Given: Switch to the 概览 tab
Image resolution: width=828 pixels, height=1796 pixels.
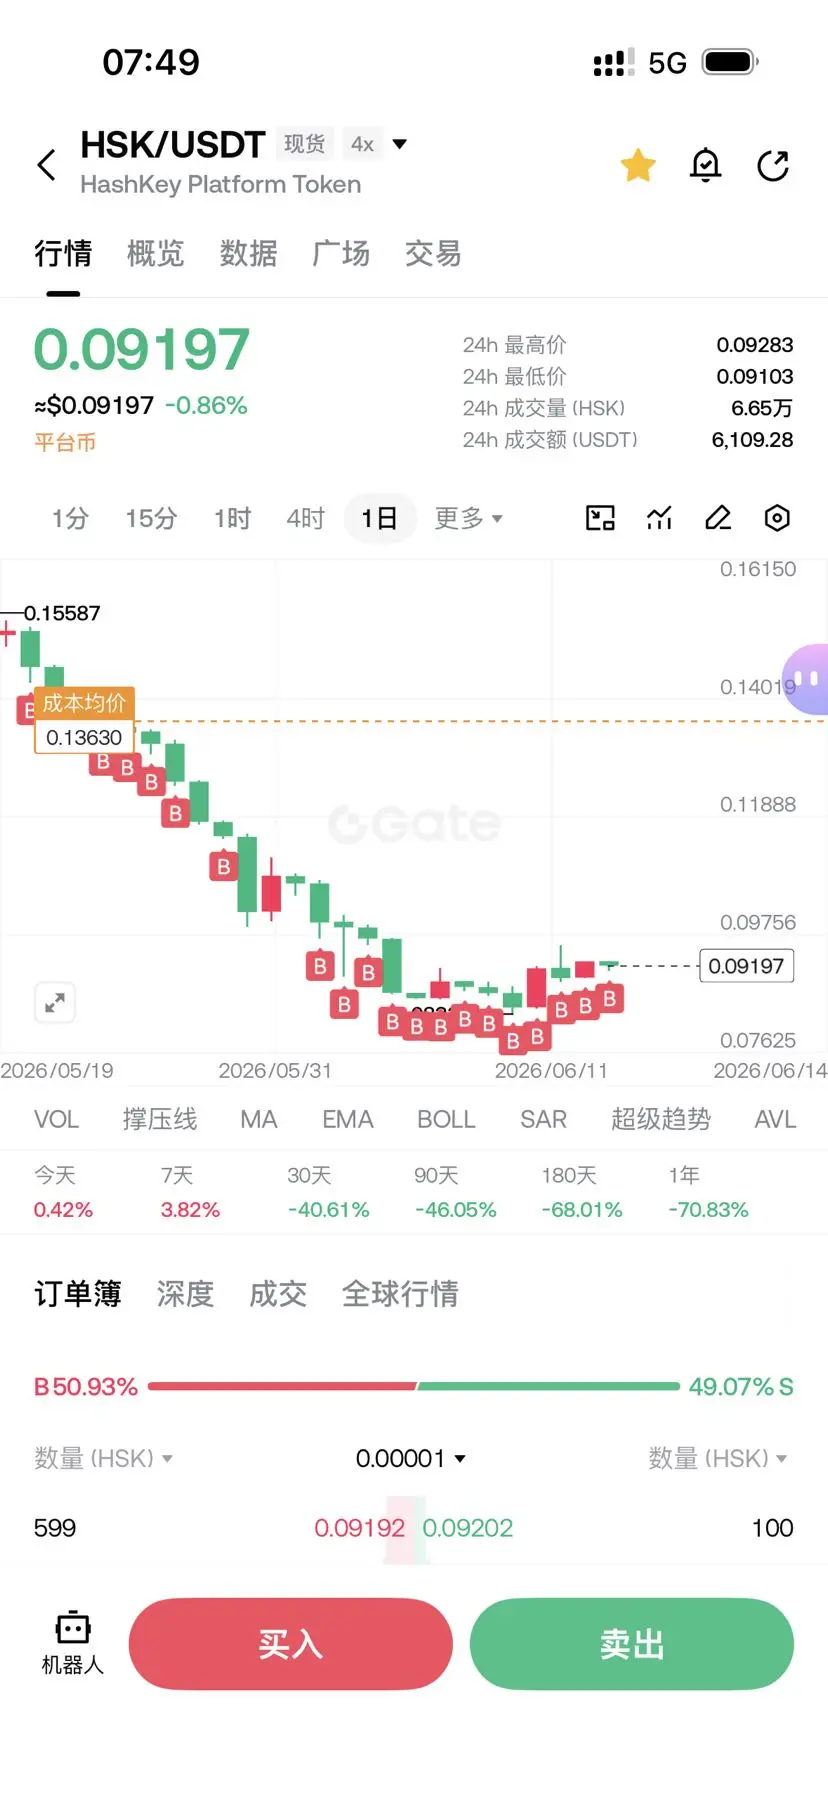Looking at the screenshot, I should point(156,254).
